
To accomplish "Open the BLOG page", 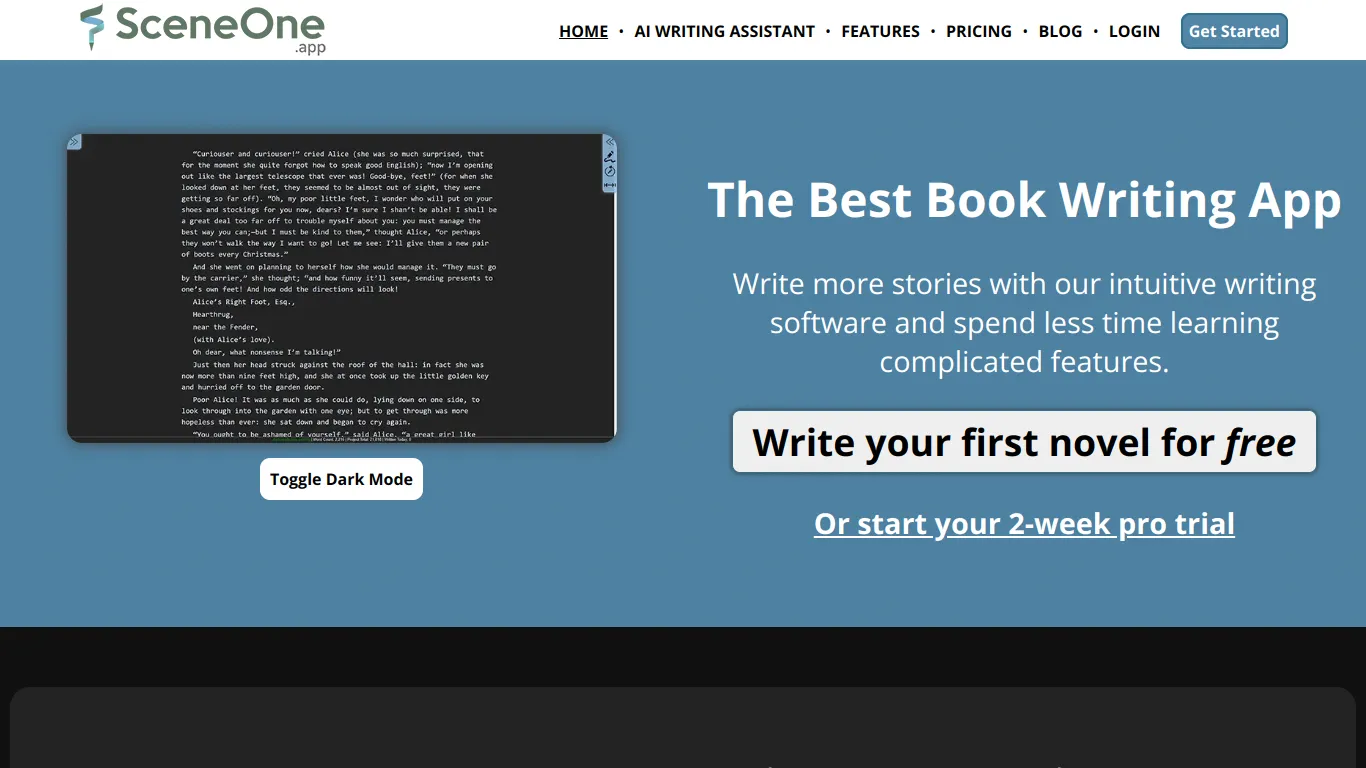I will click(x=1060, y=31).
